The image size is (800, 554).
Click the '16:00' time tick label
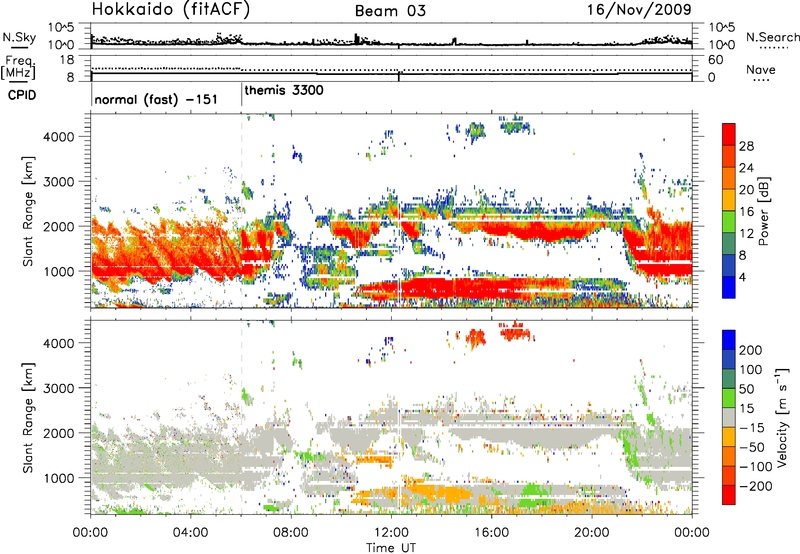(491, 533)
